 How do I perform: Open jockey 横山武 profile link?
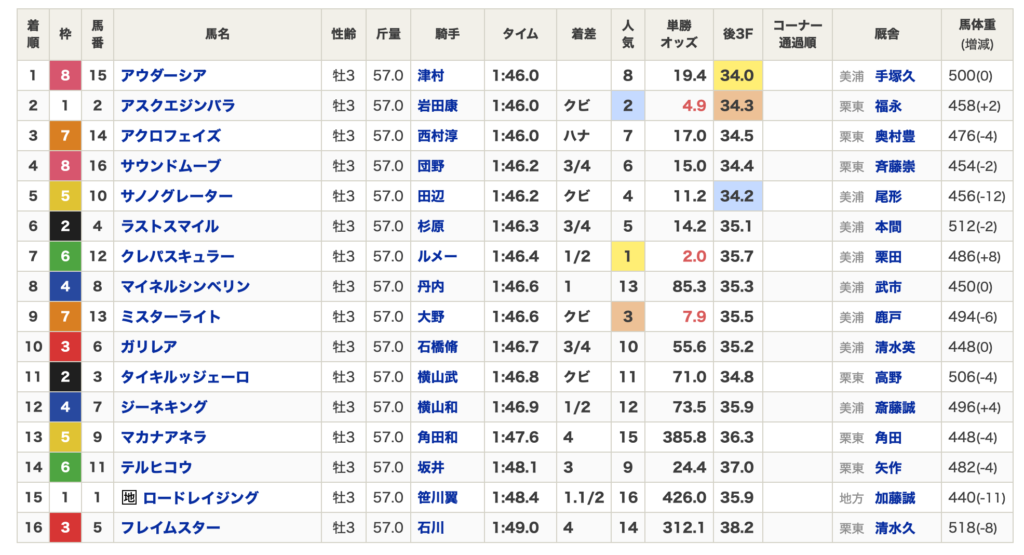[x=437, y=377]
